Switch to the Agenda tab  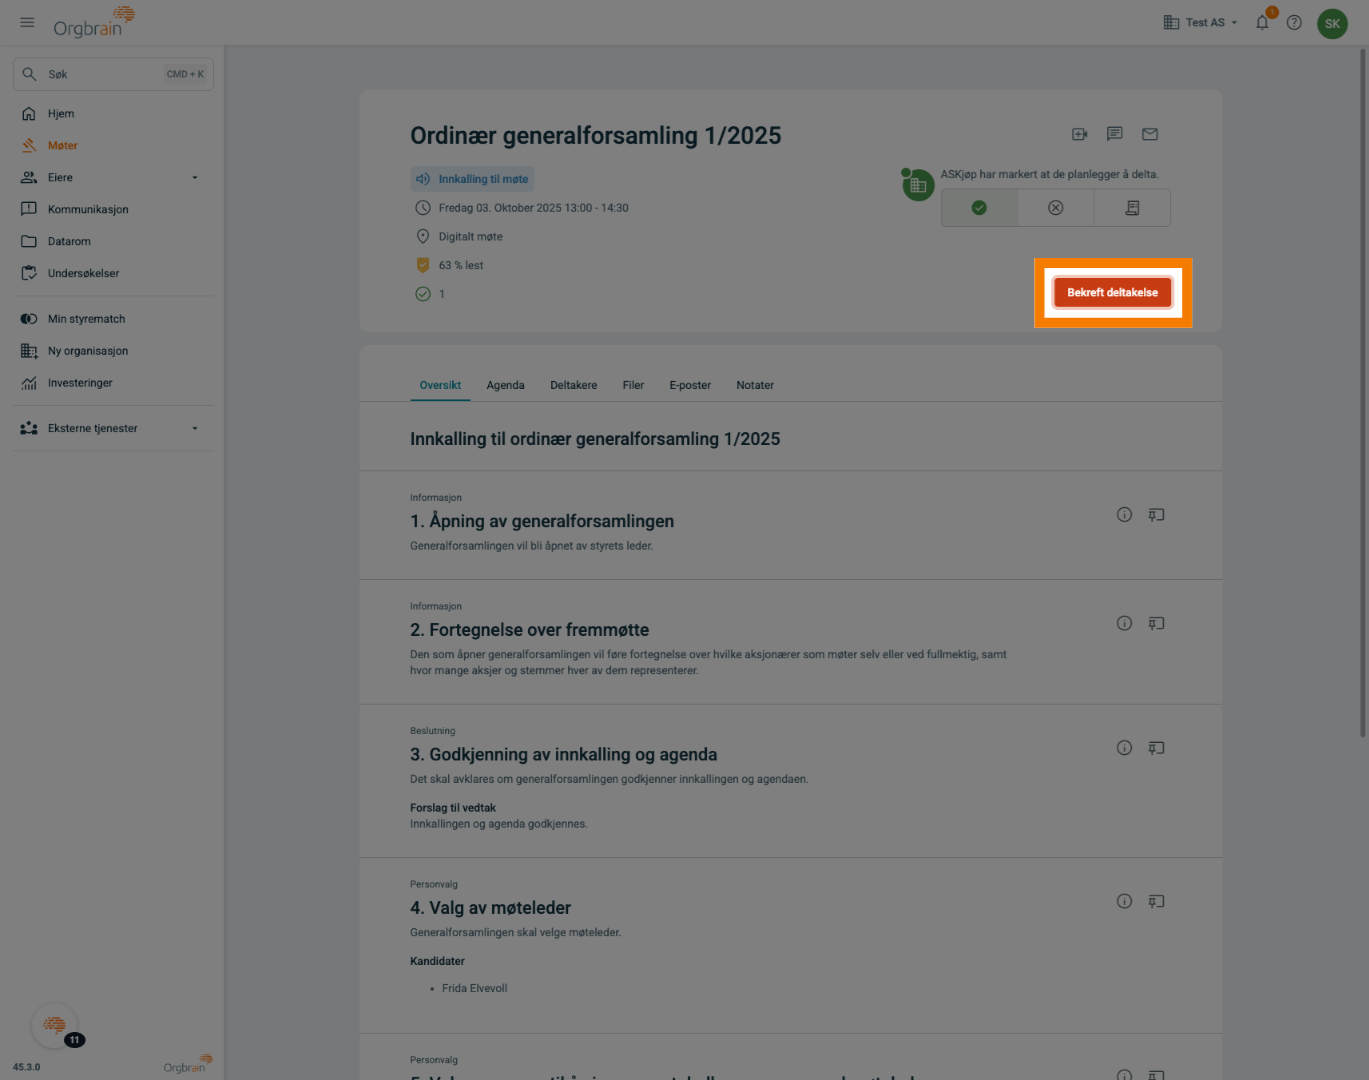(505, 385)
